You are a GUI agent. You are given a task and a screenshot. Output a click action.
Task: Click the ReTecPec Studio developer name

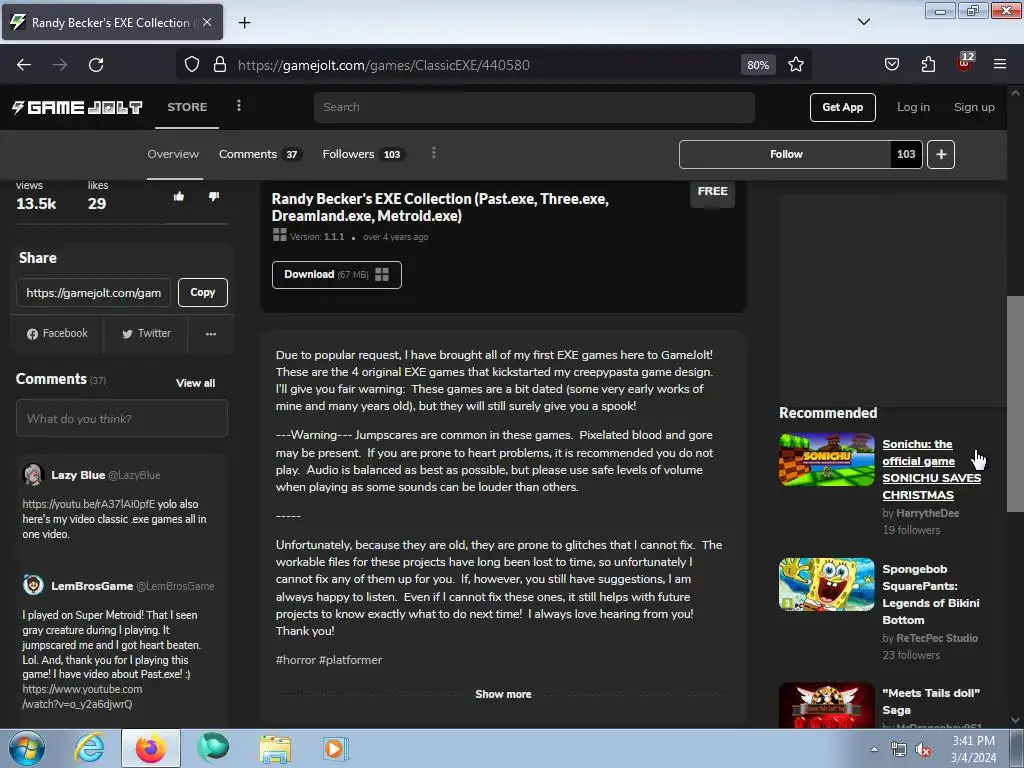click(x=937, y=638)
